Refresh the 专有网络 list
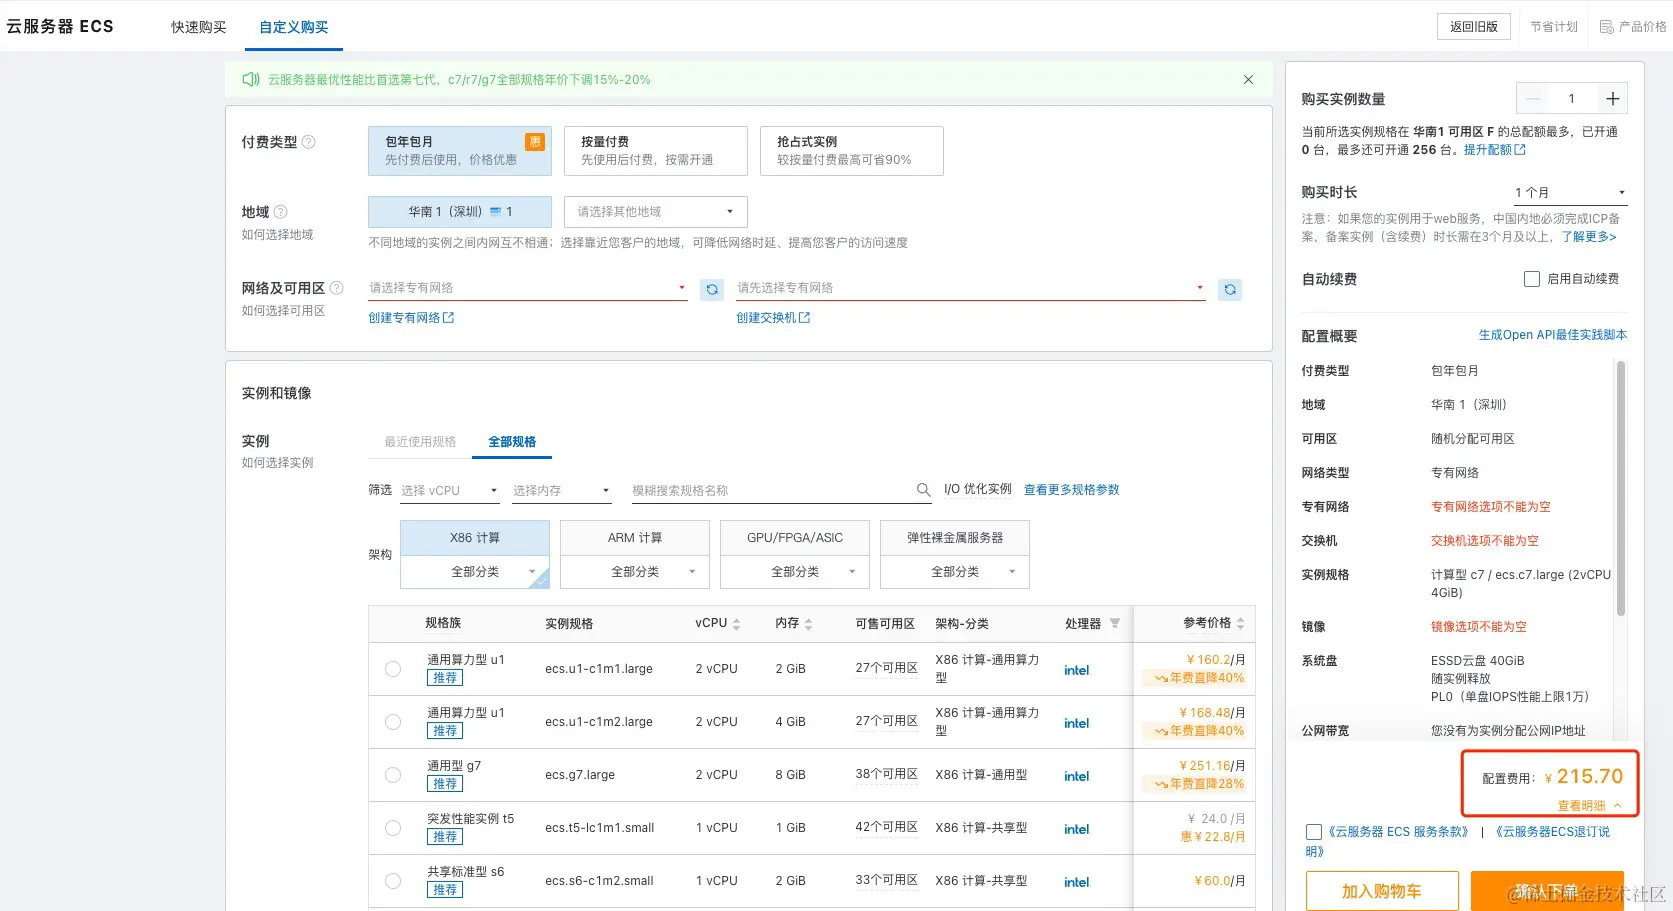This screenshot has height=911, width=1673. click(712, 289)
